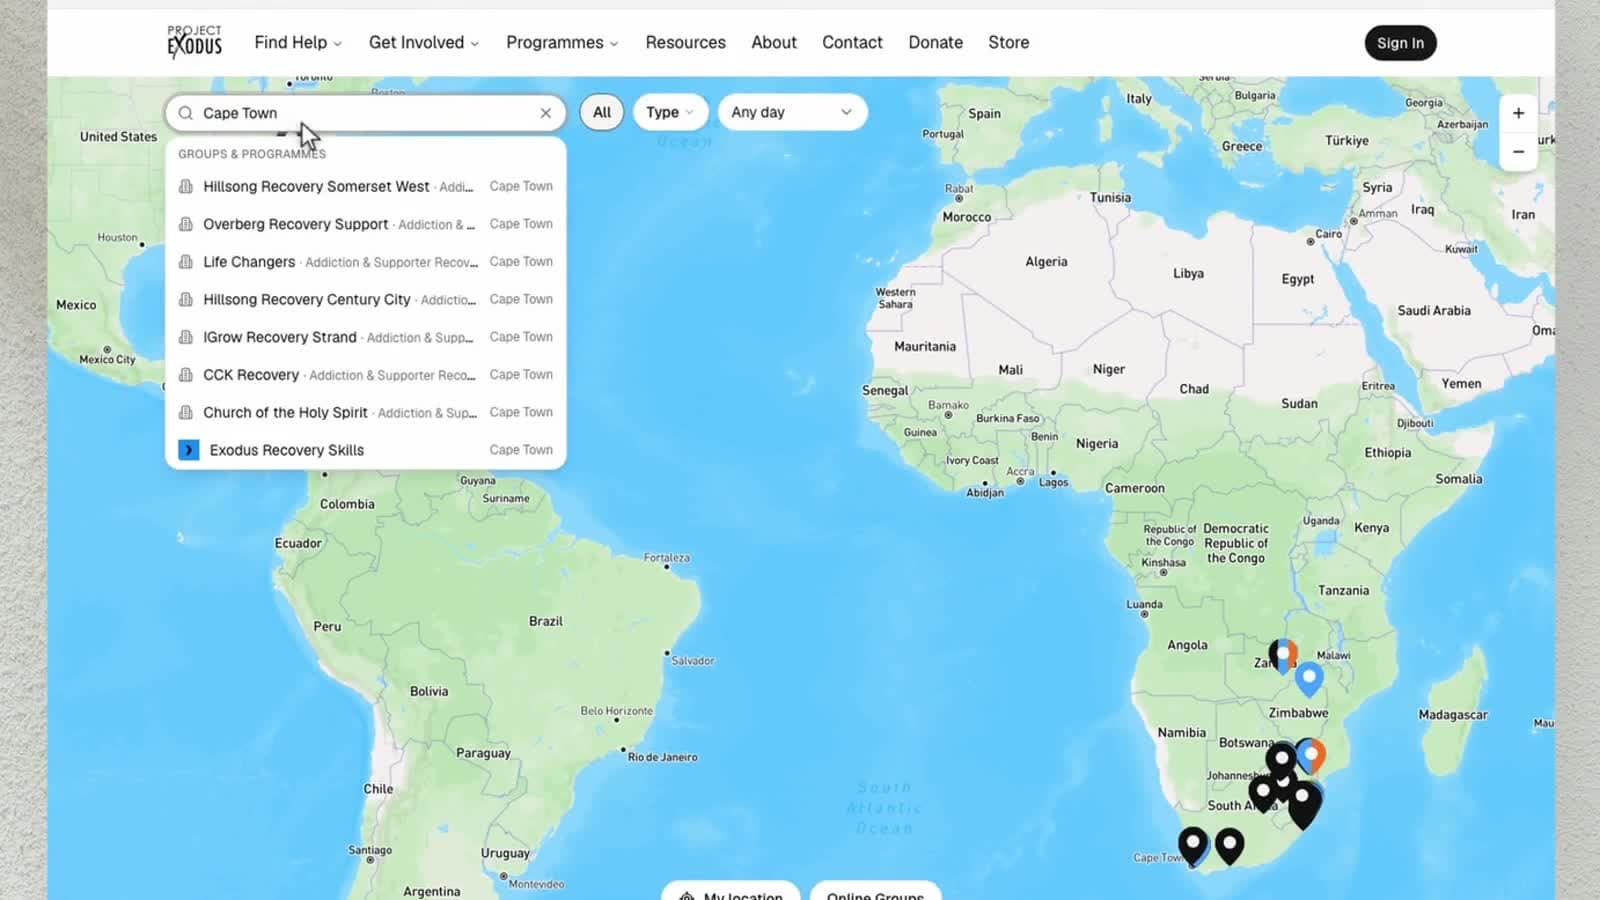Click the Madagascar label on the map
1600x900 pixels.
coord(1453,715)
